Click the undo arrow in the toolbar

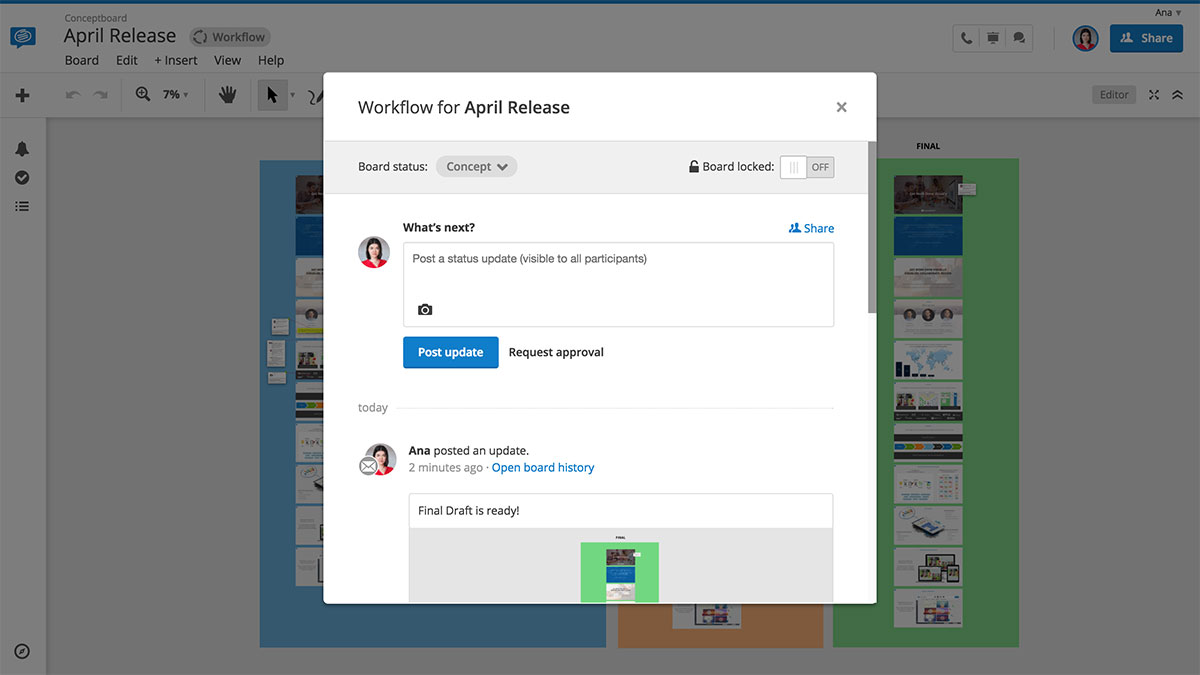70,95
